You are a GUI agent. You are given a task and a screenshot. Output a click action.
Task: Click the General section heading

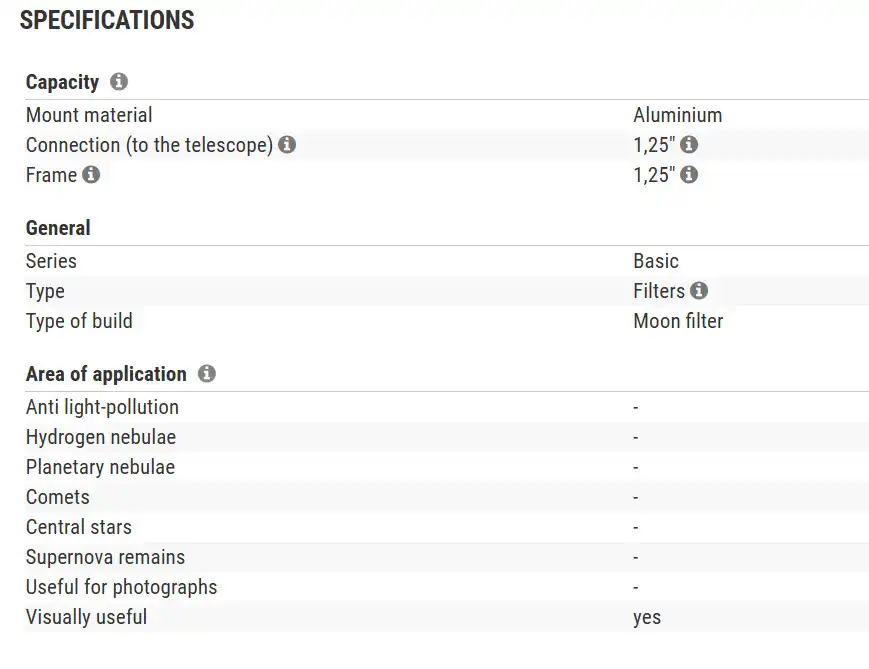pos(58,228)
